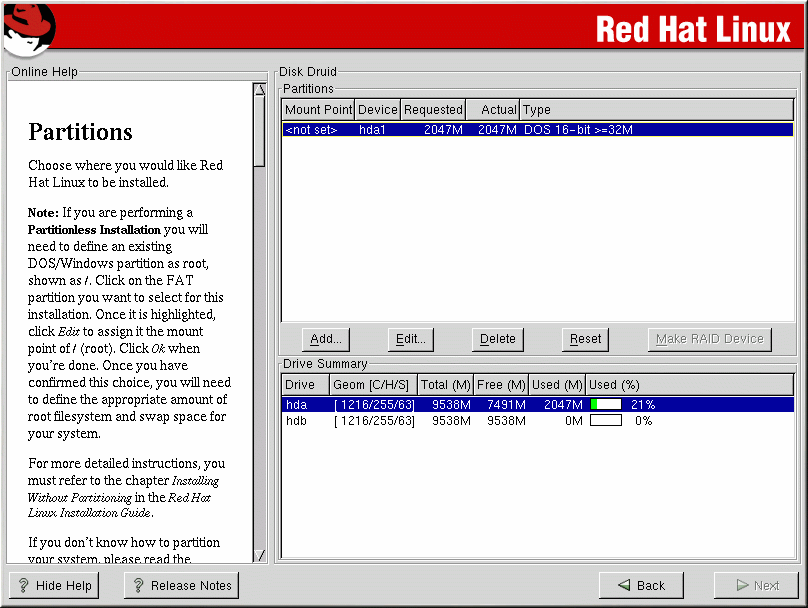This screenshot has height=608, width=808.
Task: Click the left arrow icon on Back
Action: tap(624, 586)
